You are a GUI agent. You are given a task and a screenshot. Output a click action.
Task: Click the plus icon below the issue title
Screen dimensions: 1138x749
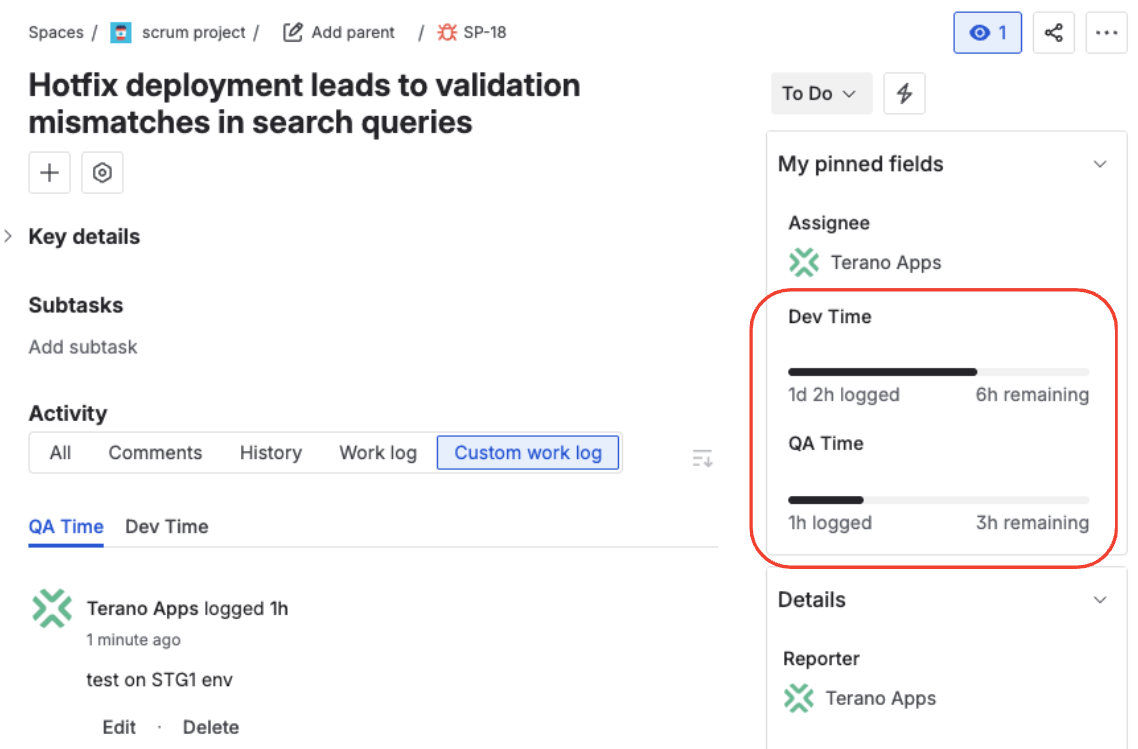click(x=49, y=172)
